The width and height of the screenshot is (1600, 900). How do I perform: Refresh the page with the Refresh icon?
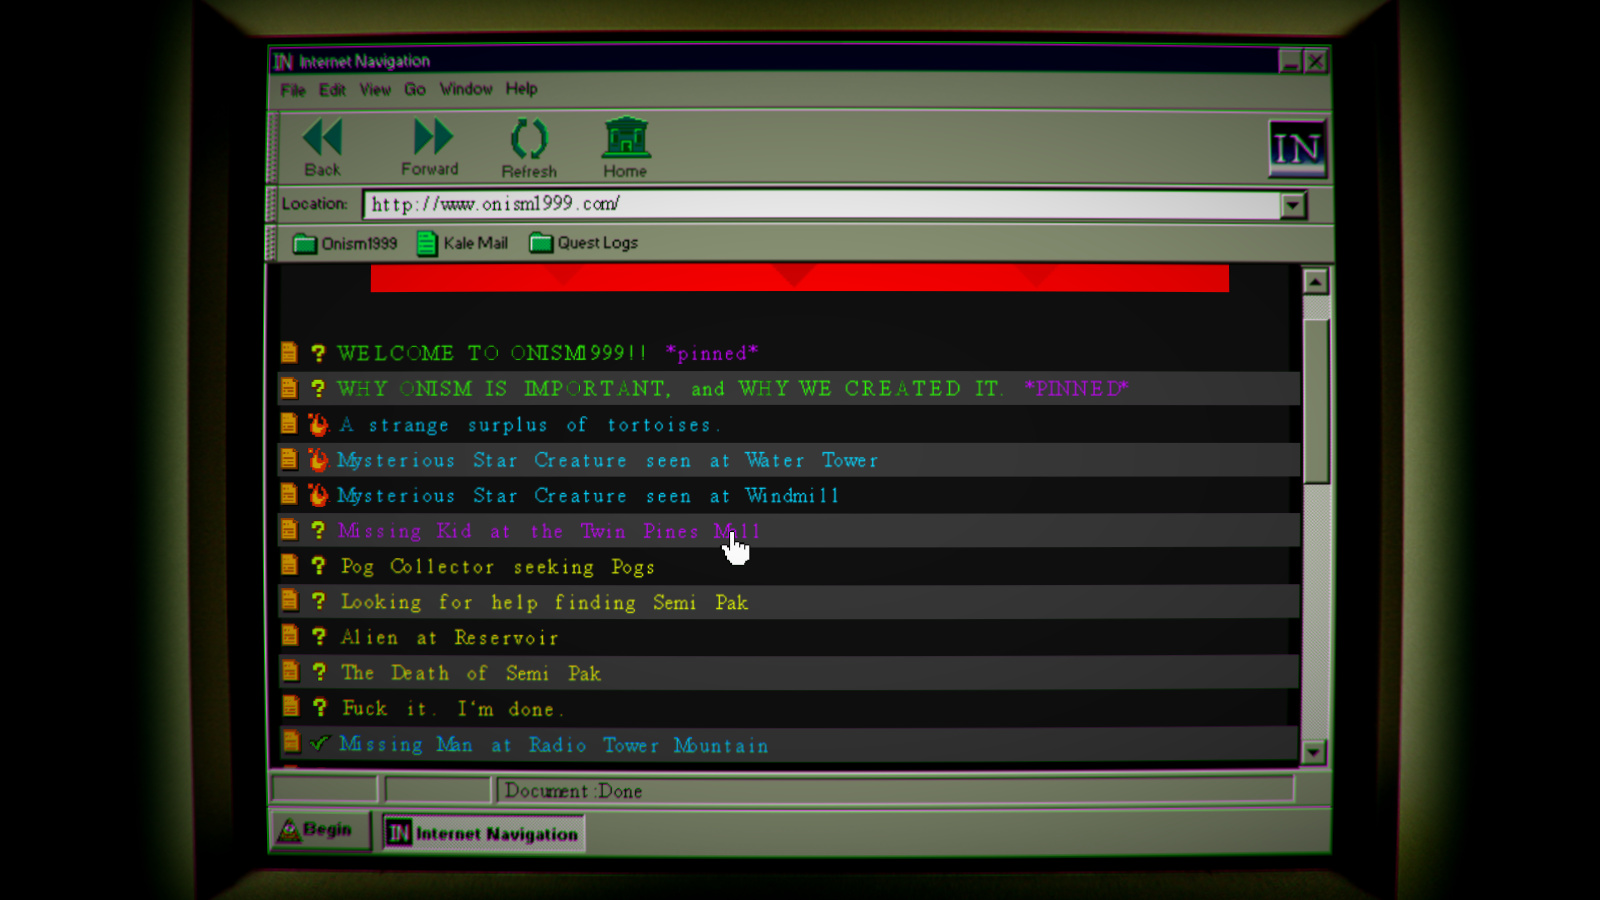(529, 139)
